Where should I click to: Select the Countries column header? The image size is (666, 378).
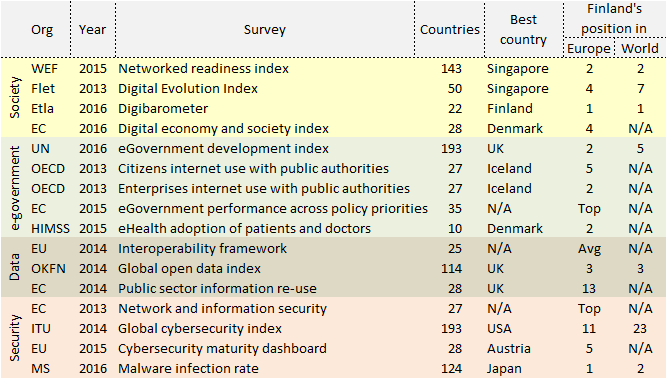(450, 30)
